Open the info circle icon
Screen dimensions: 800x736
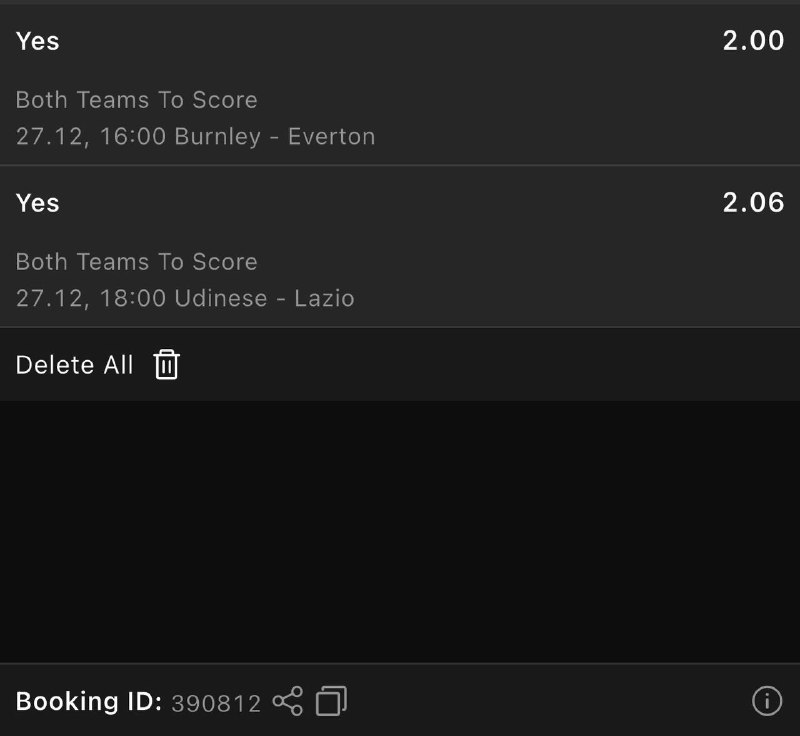[x=766, y=701]
